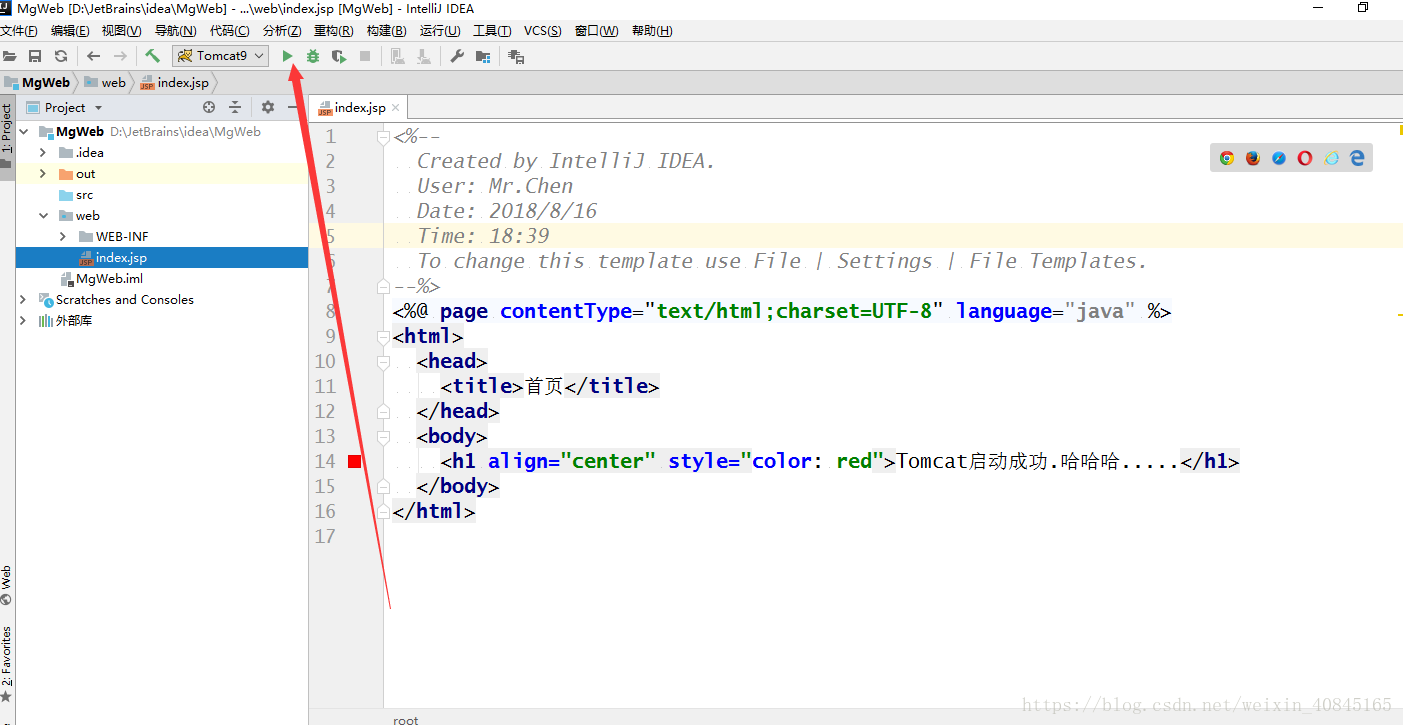
Task: Open IDE settings via the wrench icon
Action: tap(456, 56)
